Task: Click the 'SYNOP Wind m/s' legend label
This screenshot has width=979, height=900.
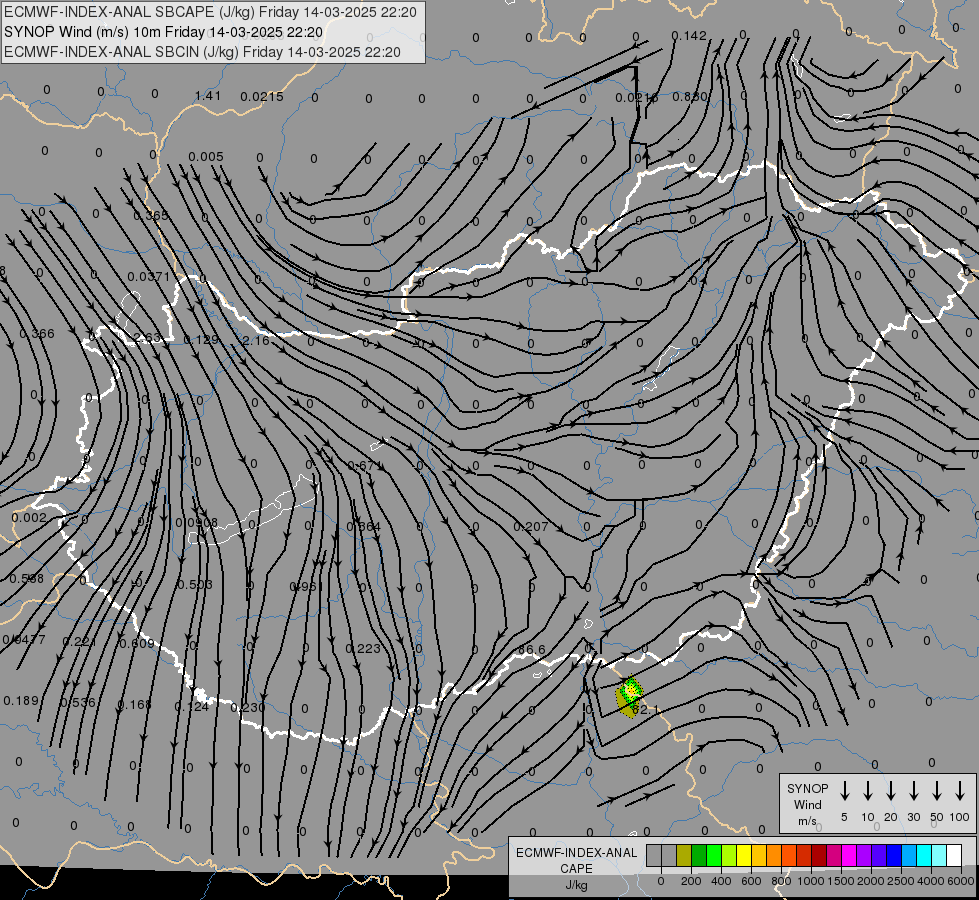Action: (807, 804)
